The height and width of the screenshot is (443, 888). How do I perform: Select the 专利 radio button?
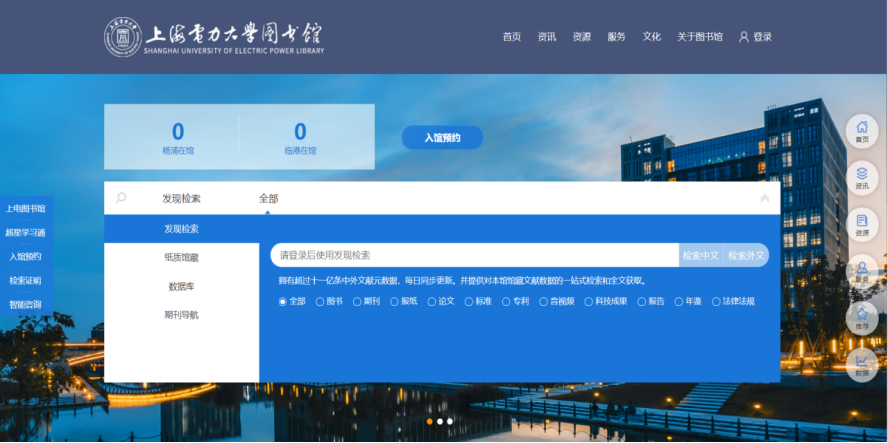point(506,302)
